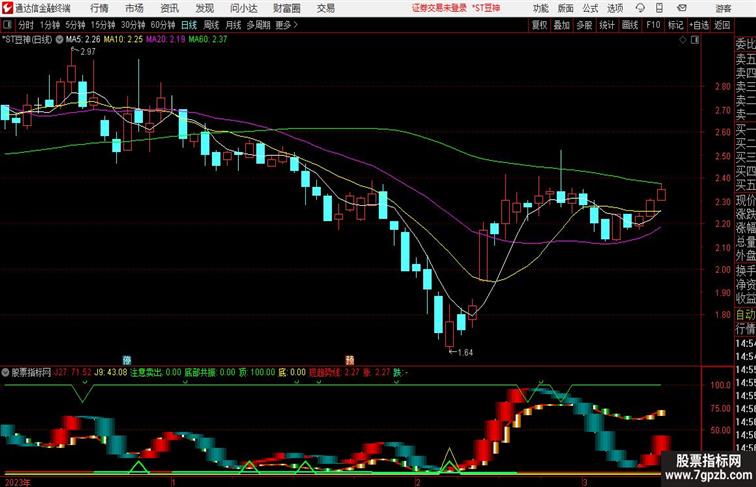Click the 2.80 price axis label
Image resolution: width=756 pixels, height=487 pixels.
point(723,87)
